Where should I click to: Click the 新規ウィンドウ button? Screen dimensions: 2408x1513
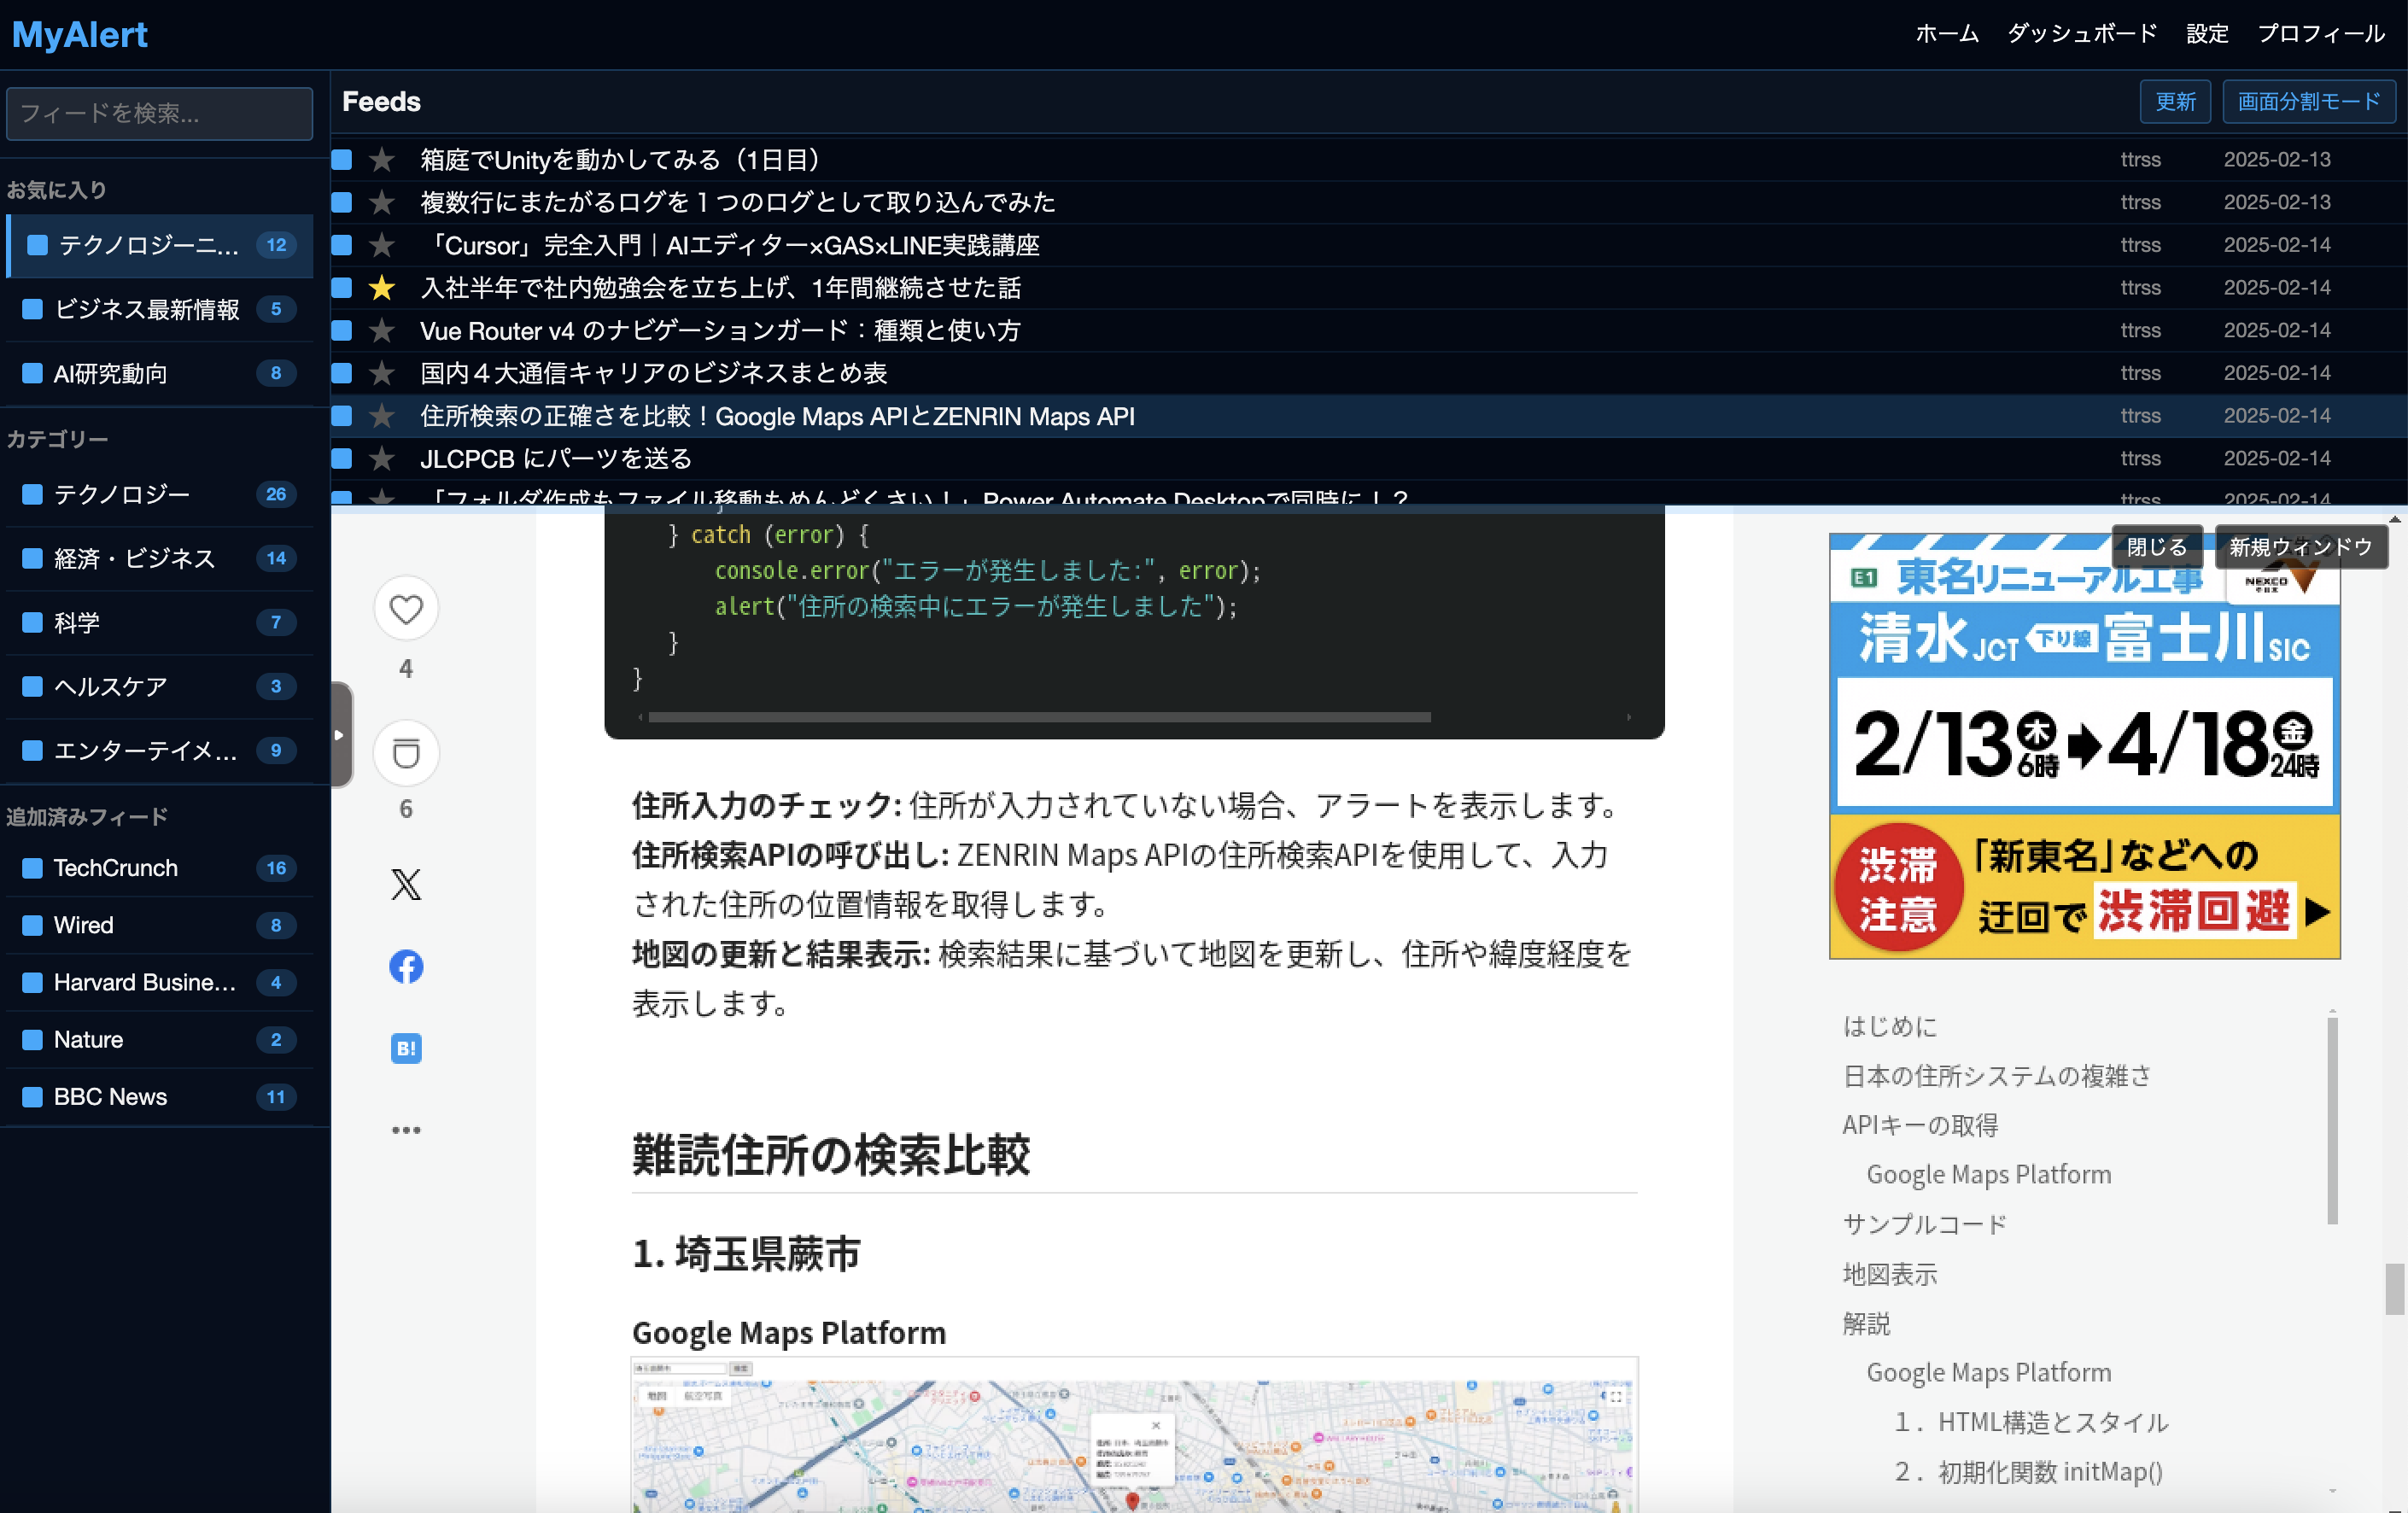click(x=2301, y=547)
